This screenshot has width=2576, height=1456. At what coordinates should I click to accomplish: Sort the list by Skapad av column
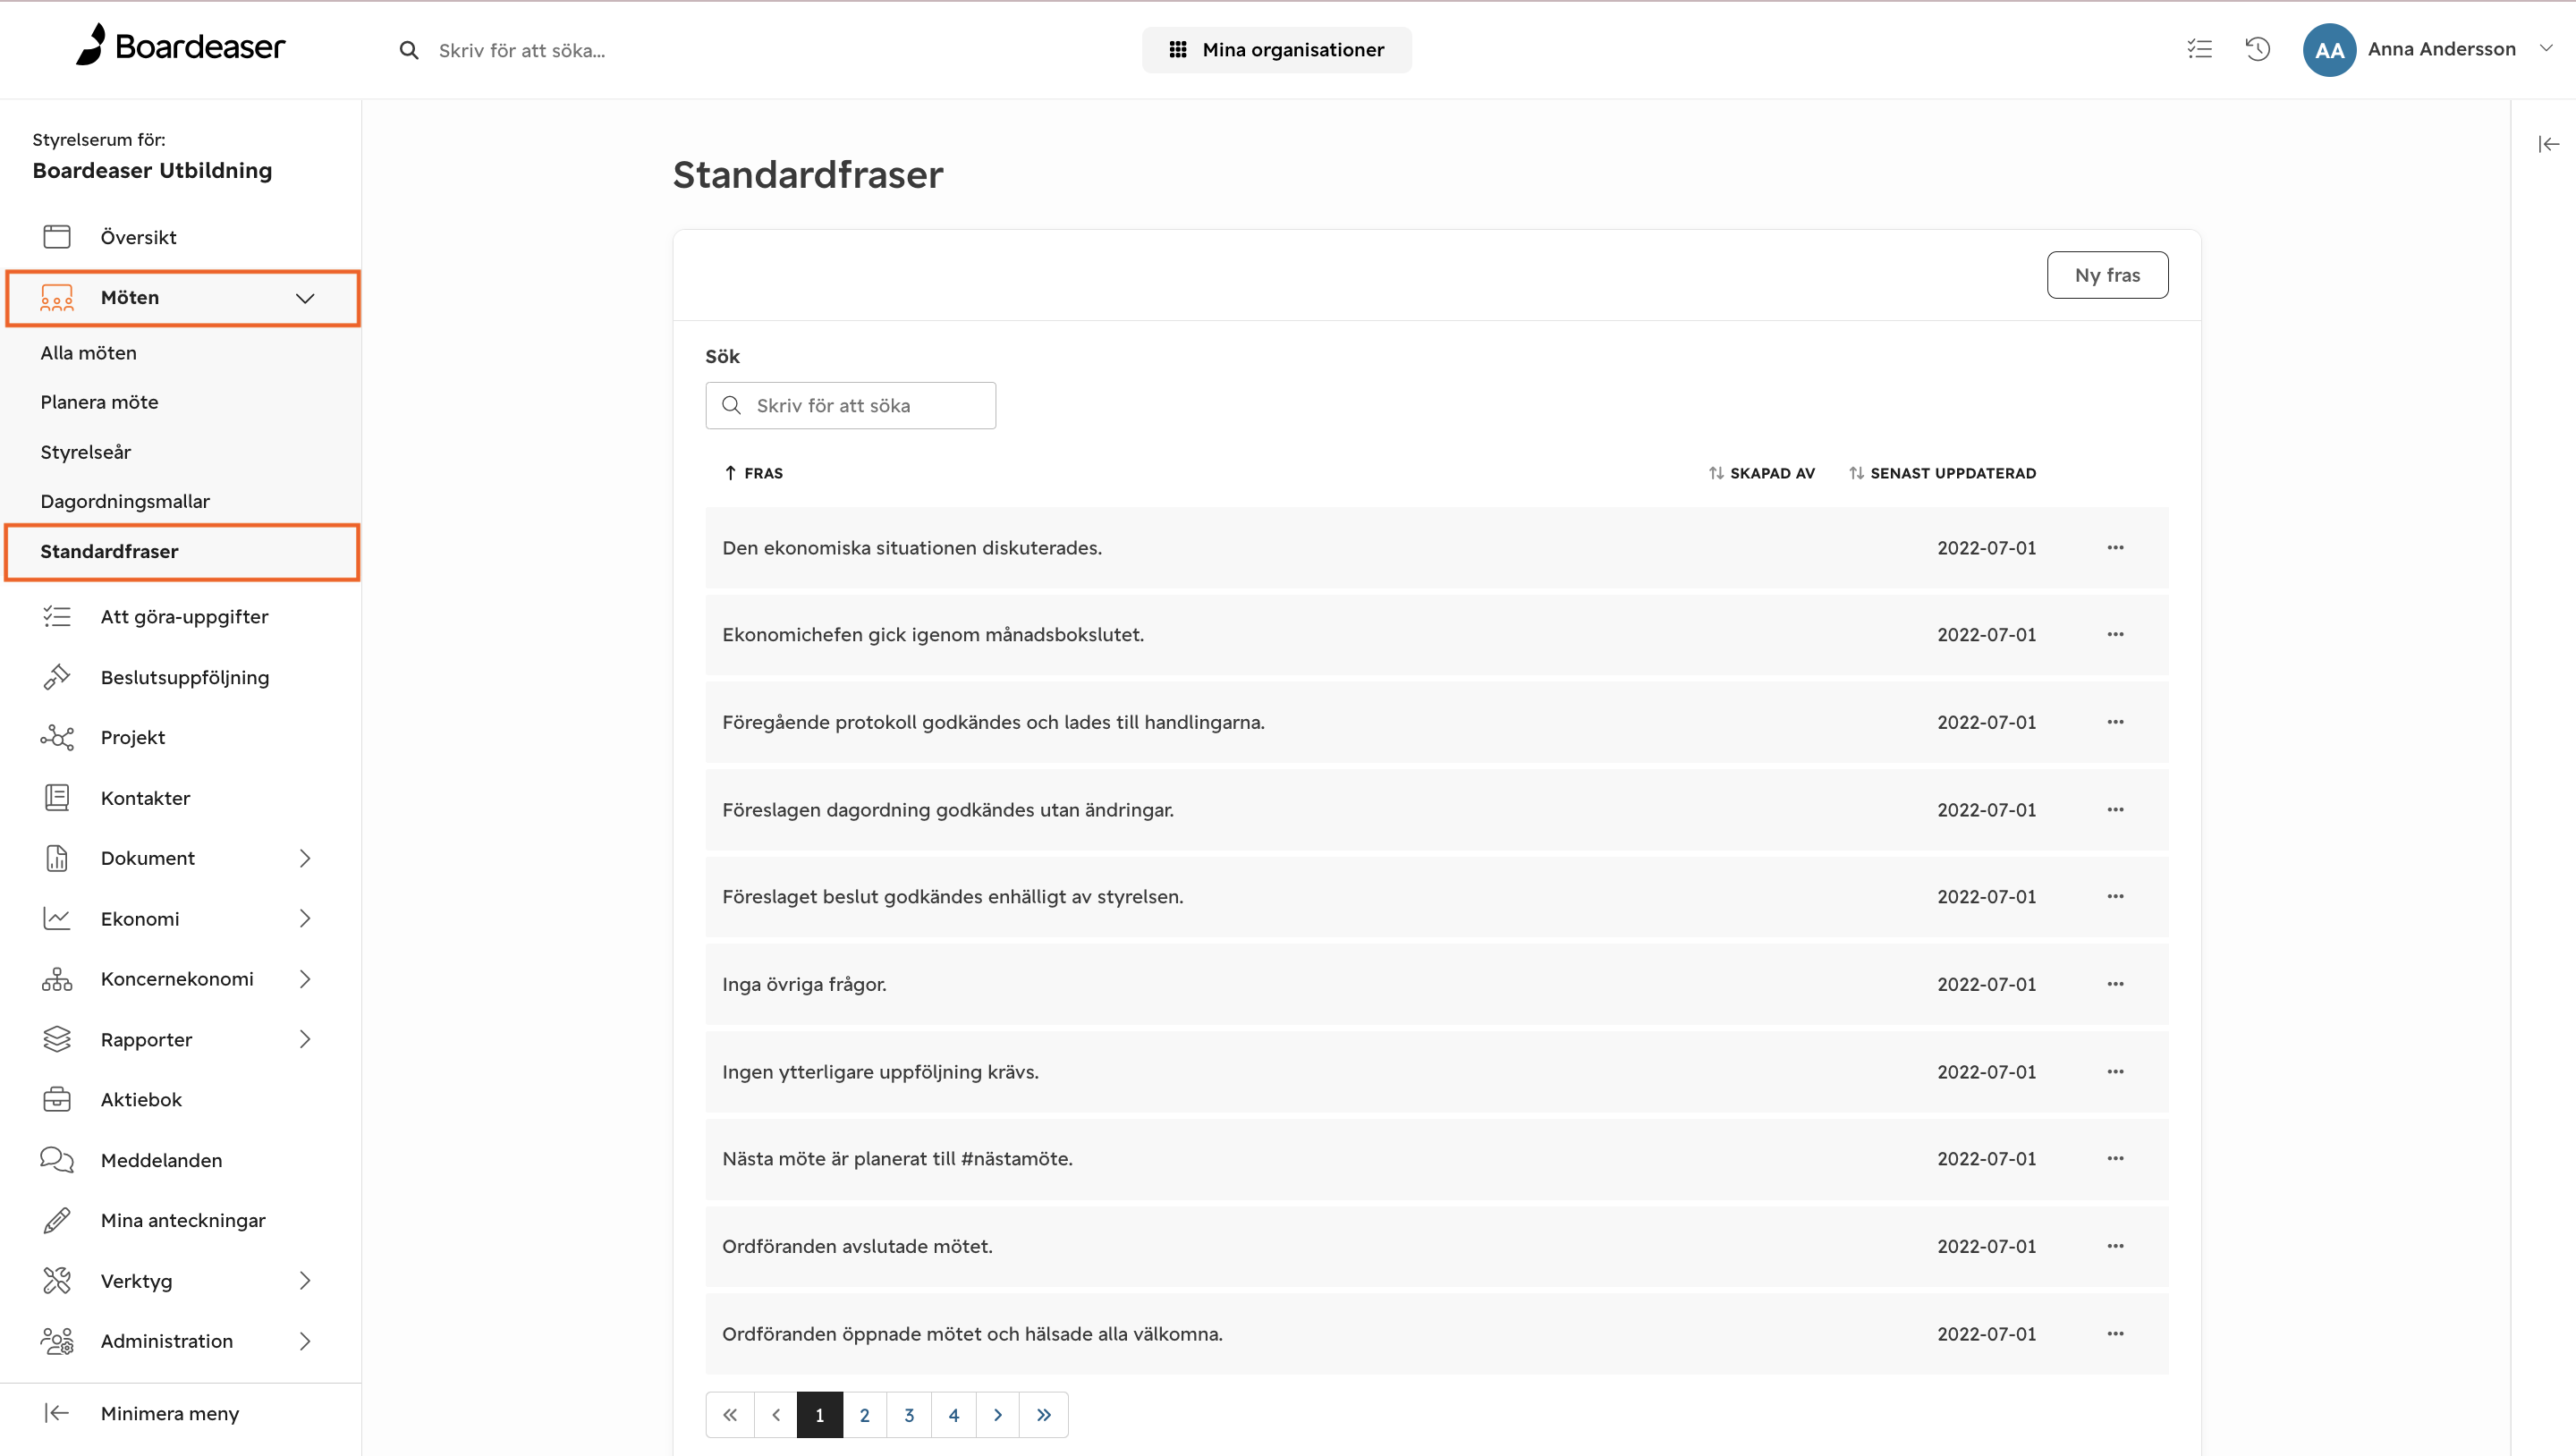coord(1762,473)
